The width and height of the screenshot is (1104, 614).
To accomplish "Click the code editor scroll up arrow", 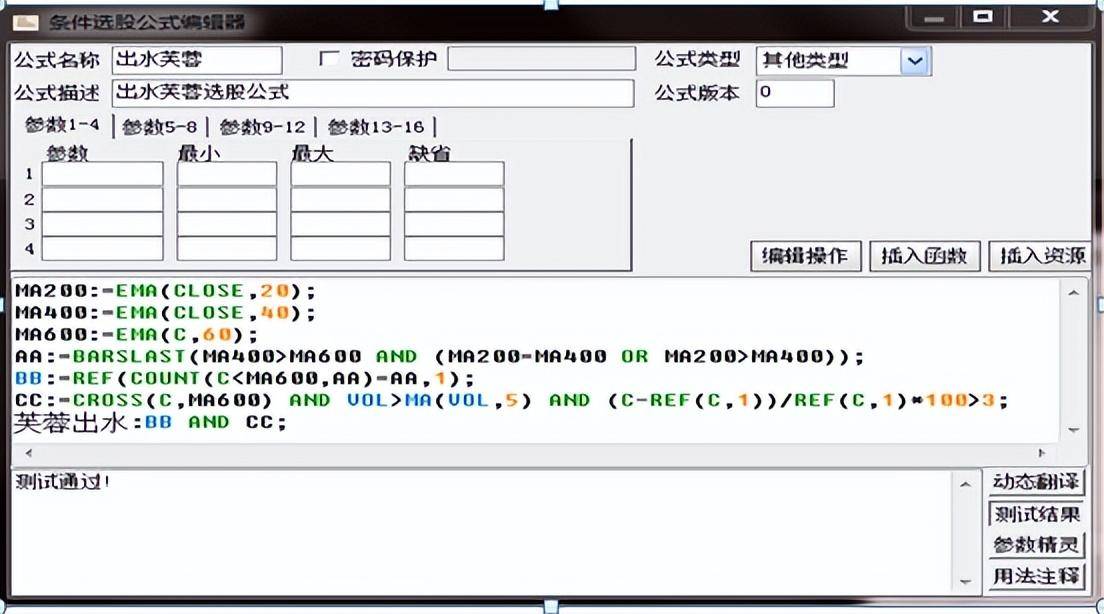I will [x=1073, y=292].
